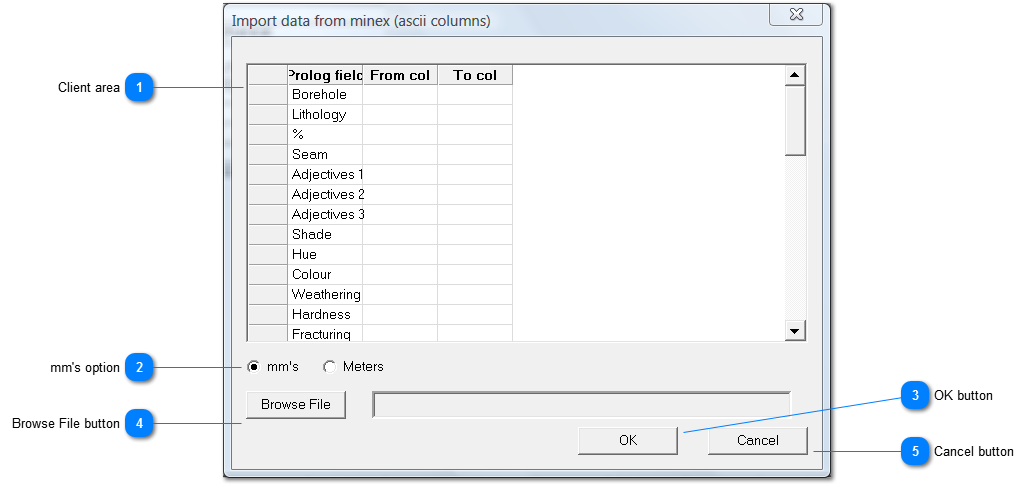Confirm import with the OK button
This screenshot has height=486, width=1030.
(627, 441)
